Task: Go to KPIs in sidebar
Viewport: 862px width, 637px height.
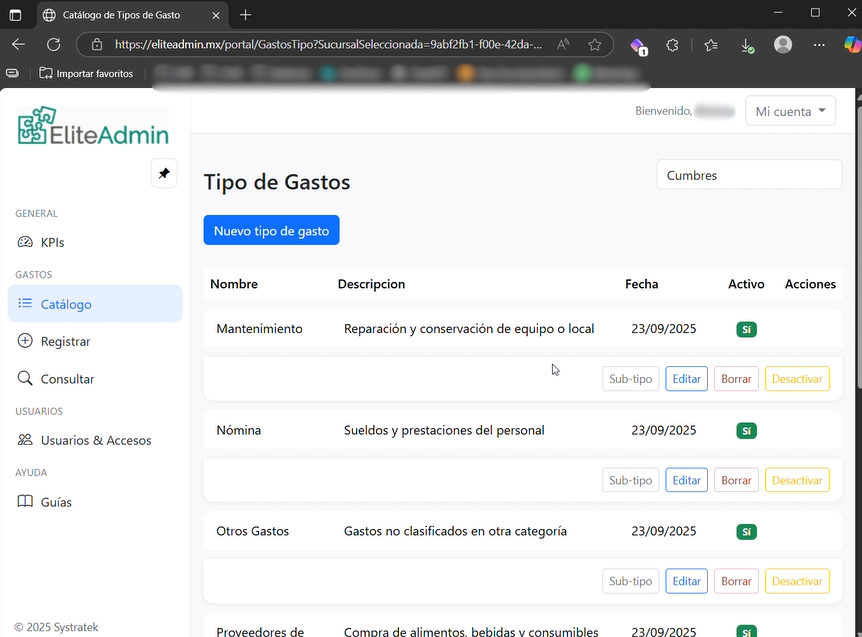Action: coord(52,242)
